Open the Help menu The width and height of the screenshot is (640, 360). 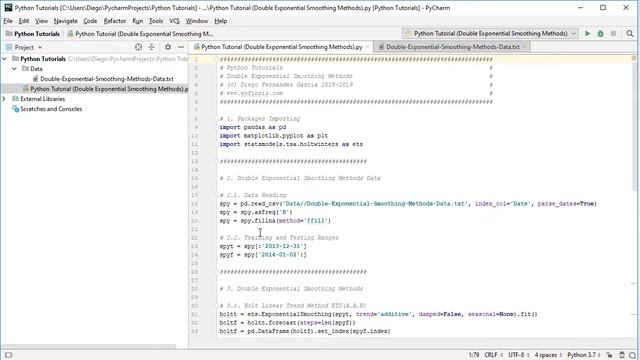[x=220, y=21]
